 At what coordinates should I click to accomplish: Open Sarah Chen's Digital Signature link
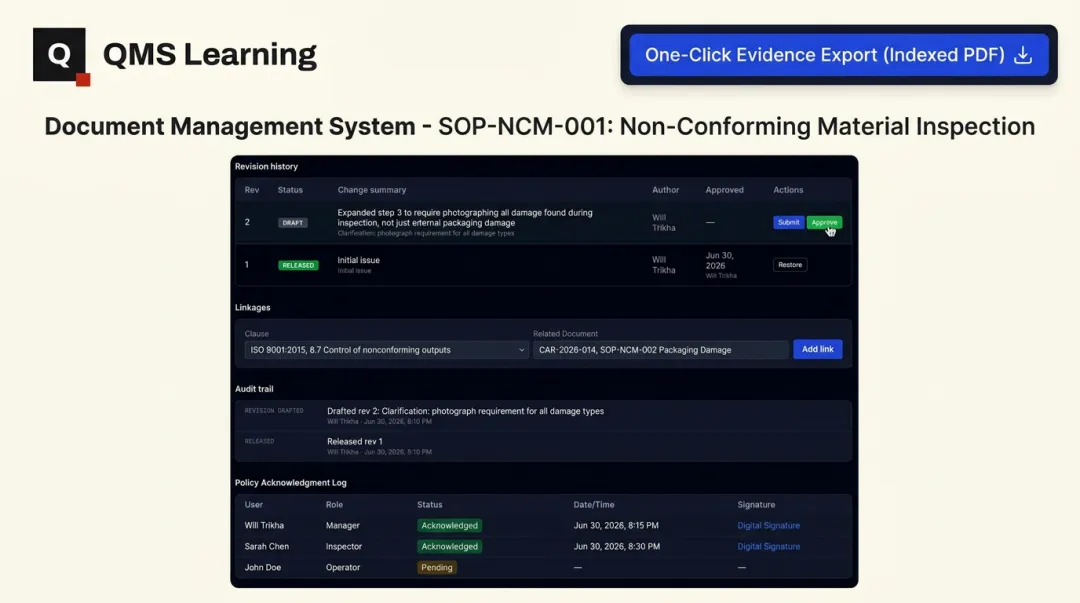(x=769, y=546)
